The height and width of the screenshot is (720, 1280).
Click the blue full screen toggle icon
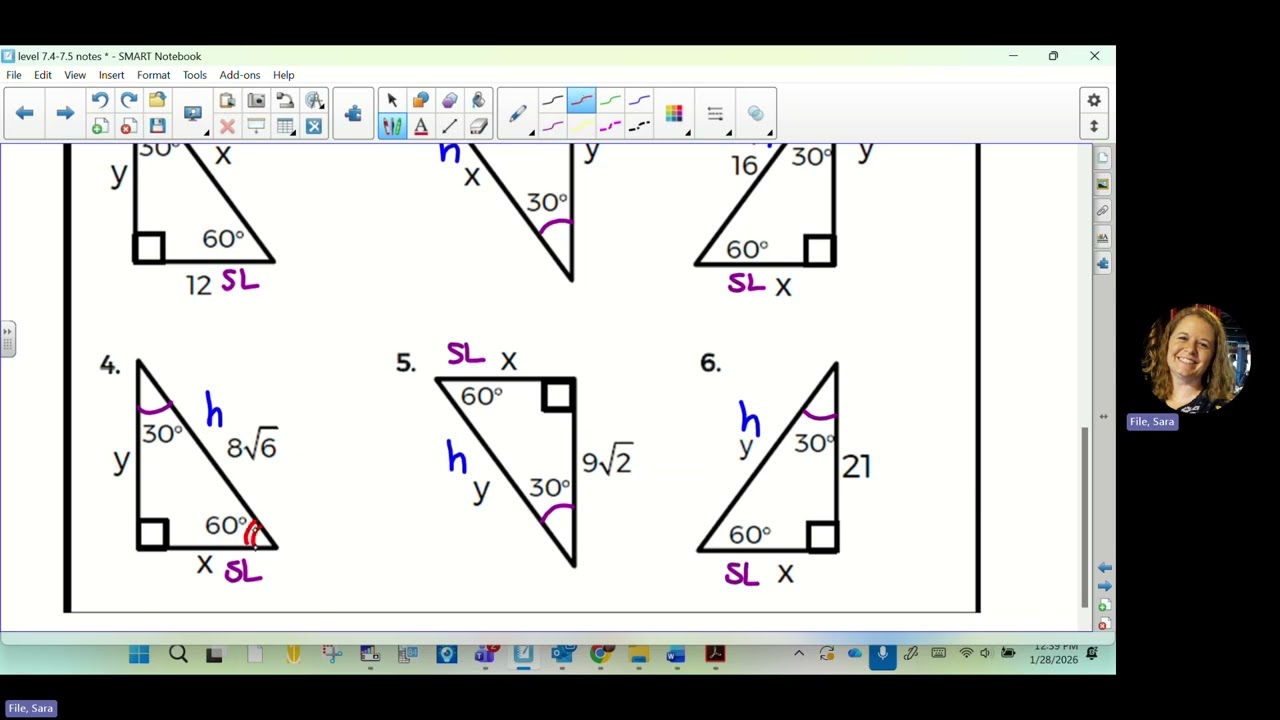(x=314, y=127)
